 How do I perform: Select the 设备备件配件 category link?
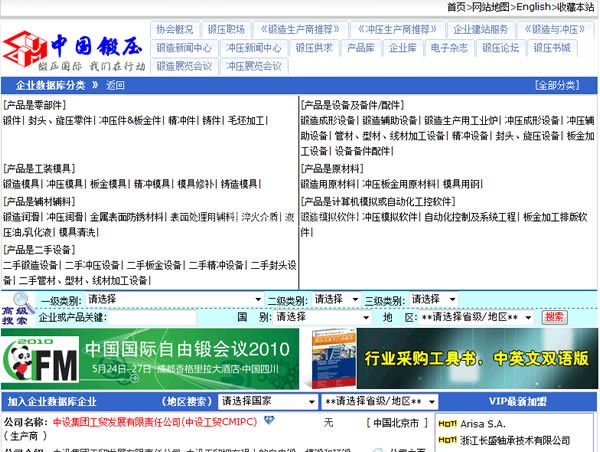[362, 151]
